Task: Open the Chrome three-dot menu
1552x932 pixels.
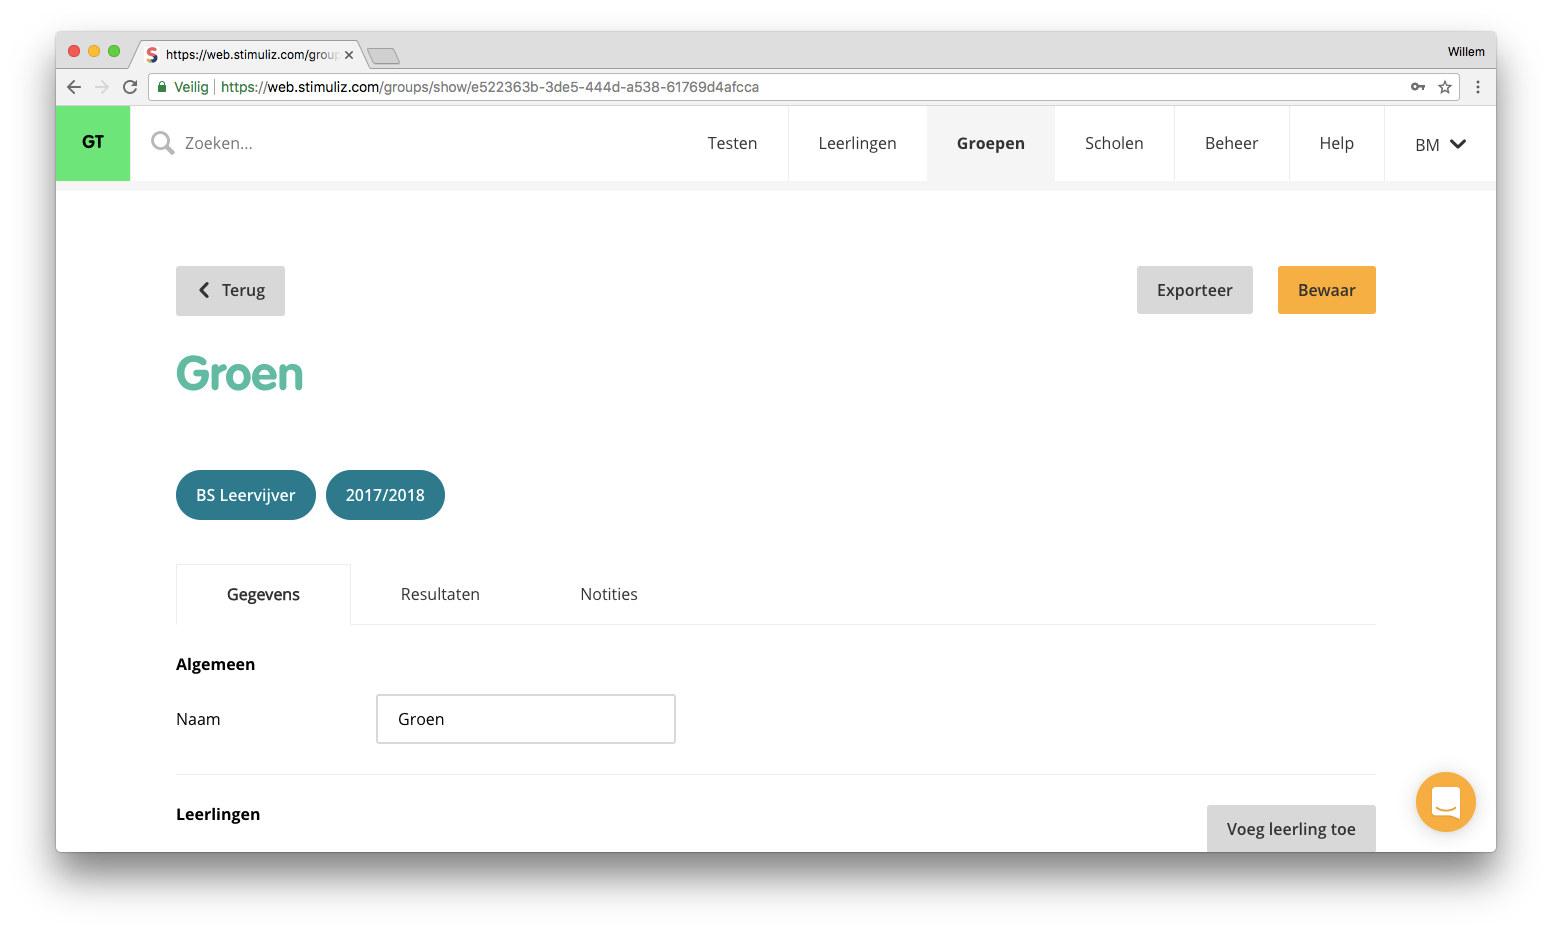Action: 1478,87
